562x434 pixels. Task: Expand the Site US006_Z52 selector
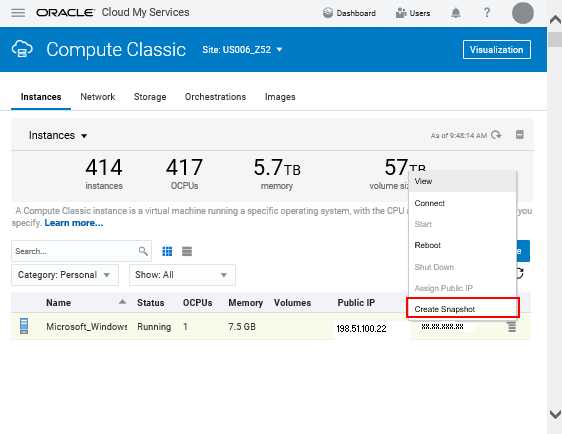point(242,49)
